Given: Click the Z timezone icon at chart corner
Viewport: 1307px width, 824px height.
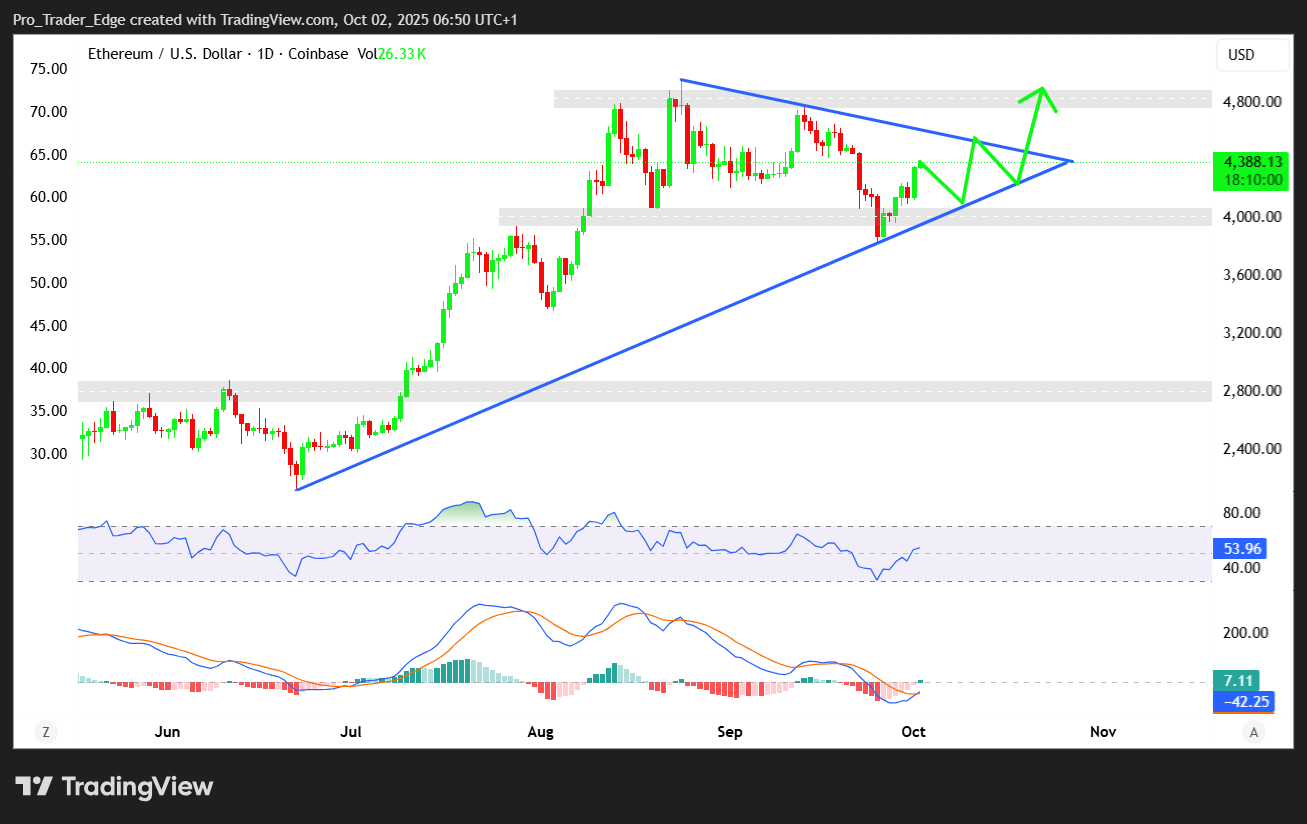Looking at the screenshot, I should pos(45,732).
